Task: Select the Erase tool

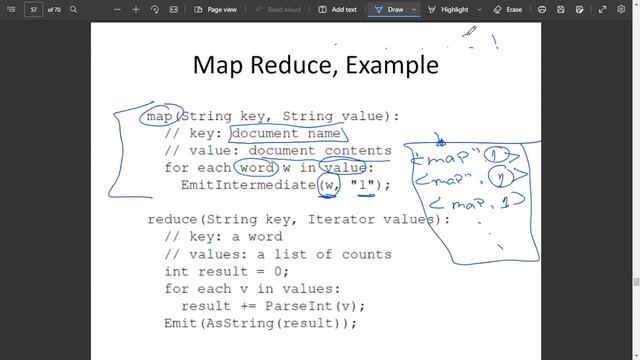Action: tap(507, 9)
